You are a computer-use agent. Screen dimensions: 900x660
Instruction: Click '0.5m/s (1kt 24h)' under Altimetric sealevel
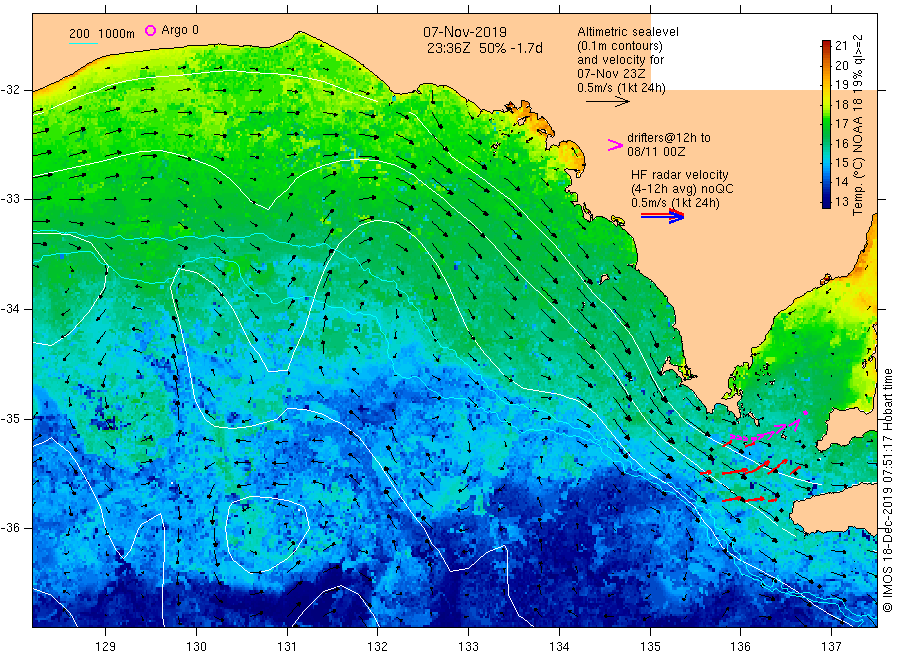622,88
